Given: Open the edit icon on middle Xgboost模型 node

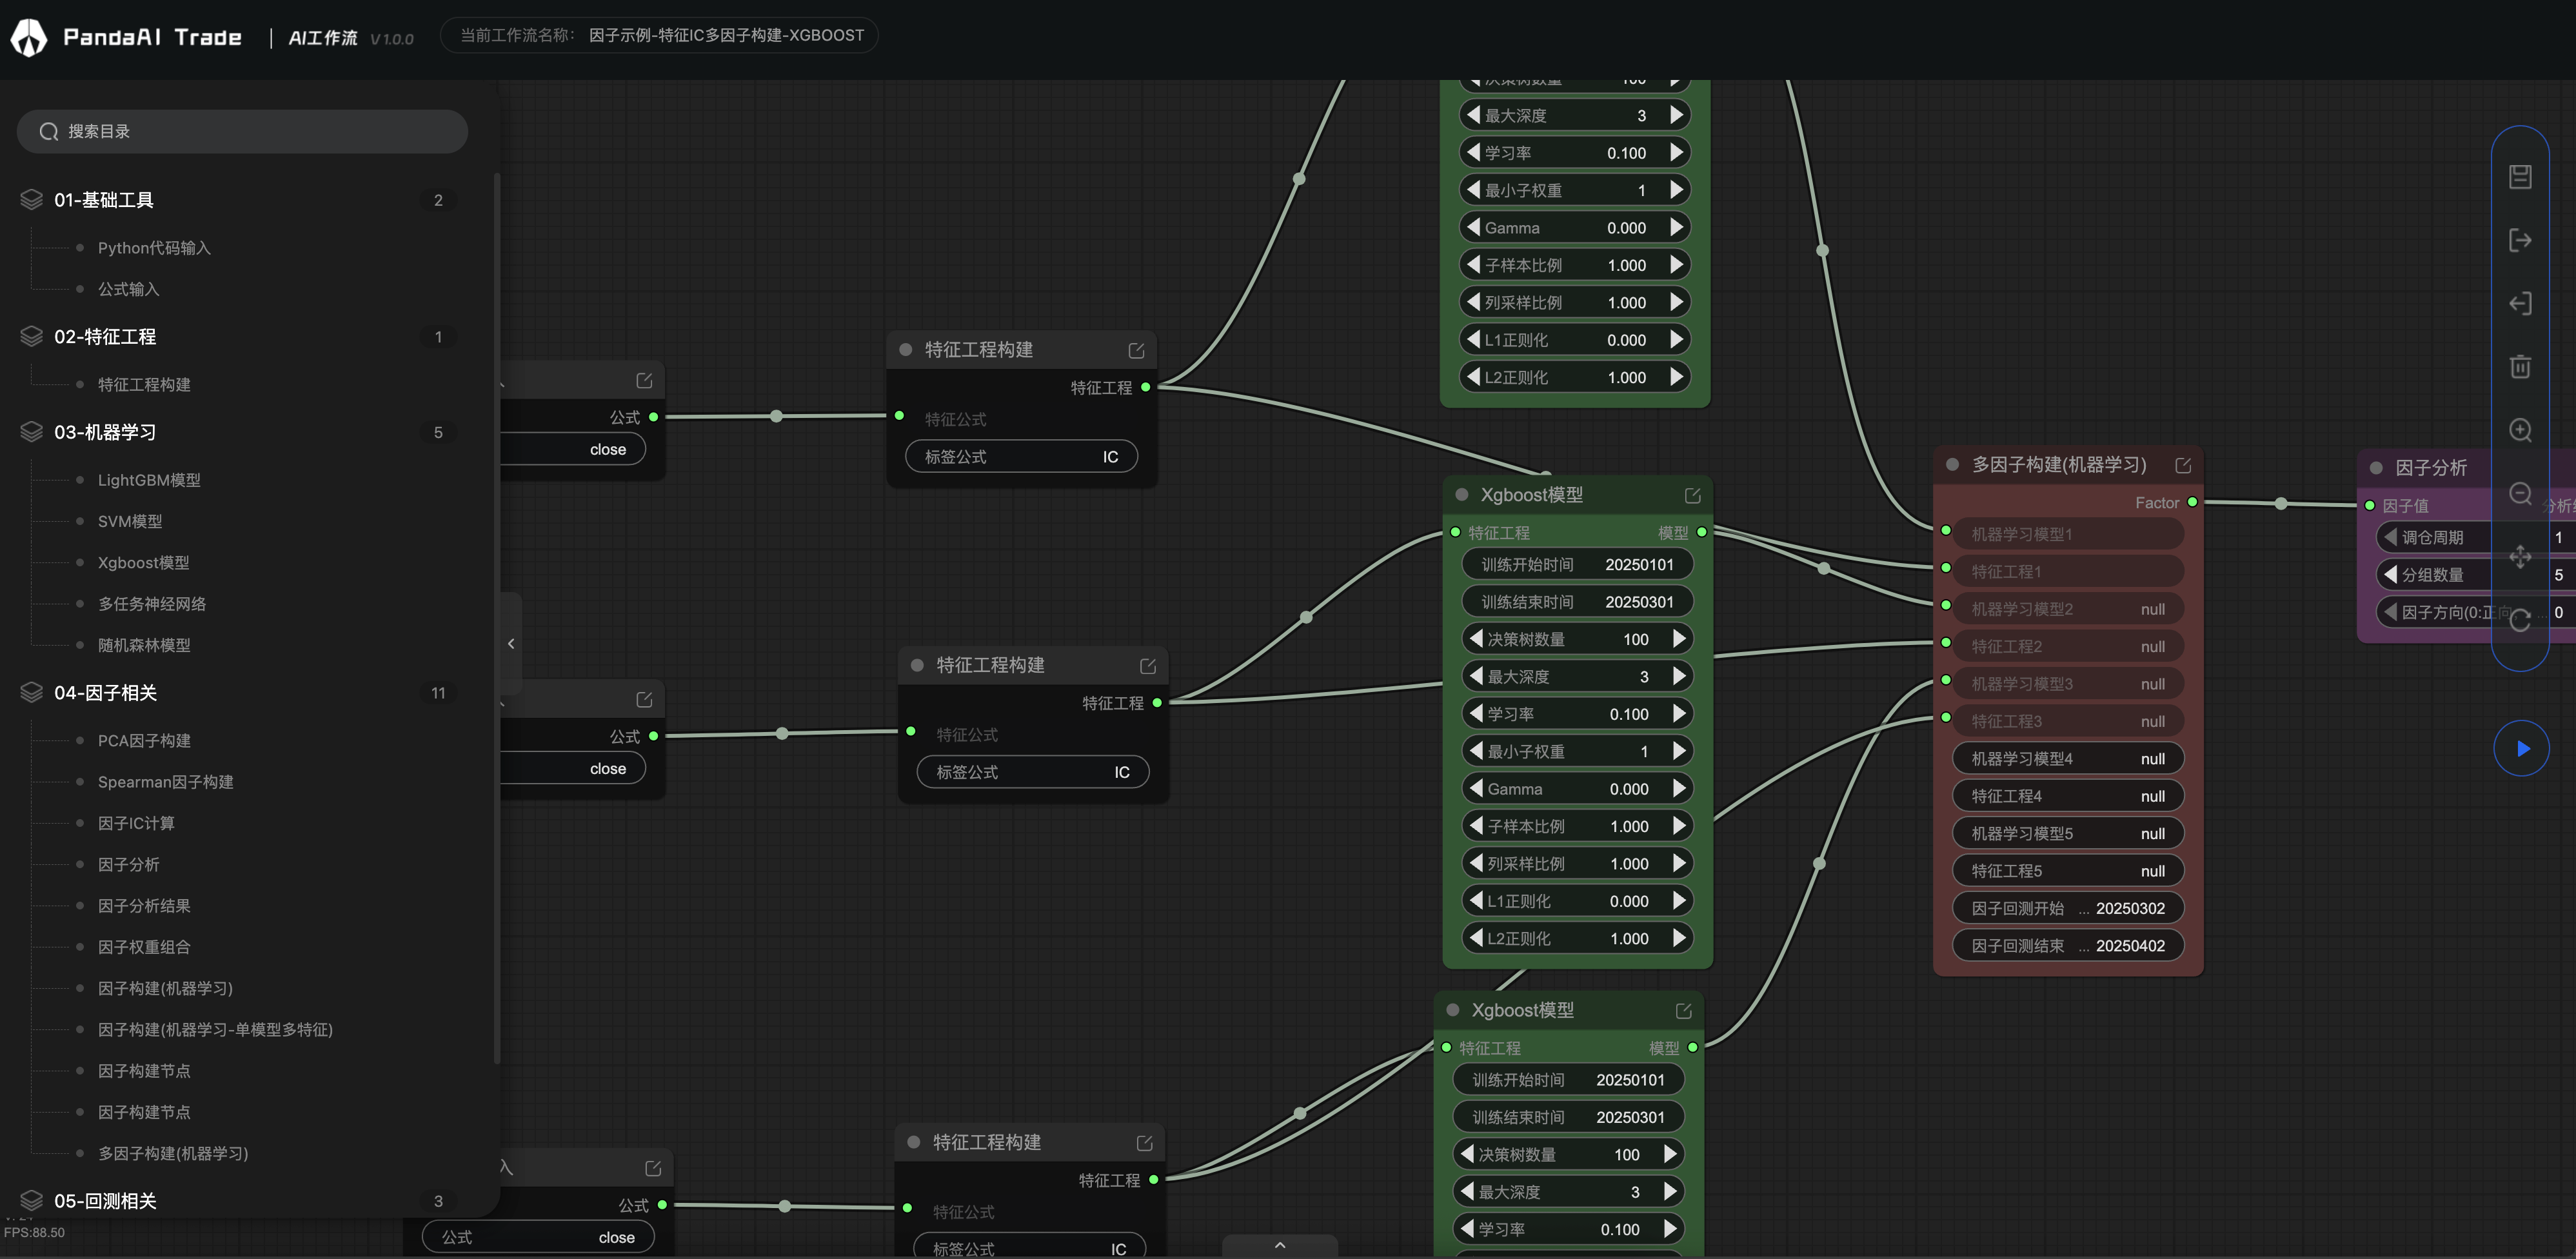Looking at the screenshot, I should coord(1692,496).
